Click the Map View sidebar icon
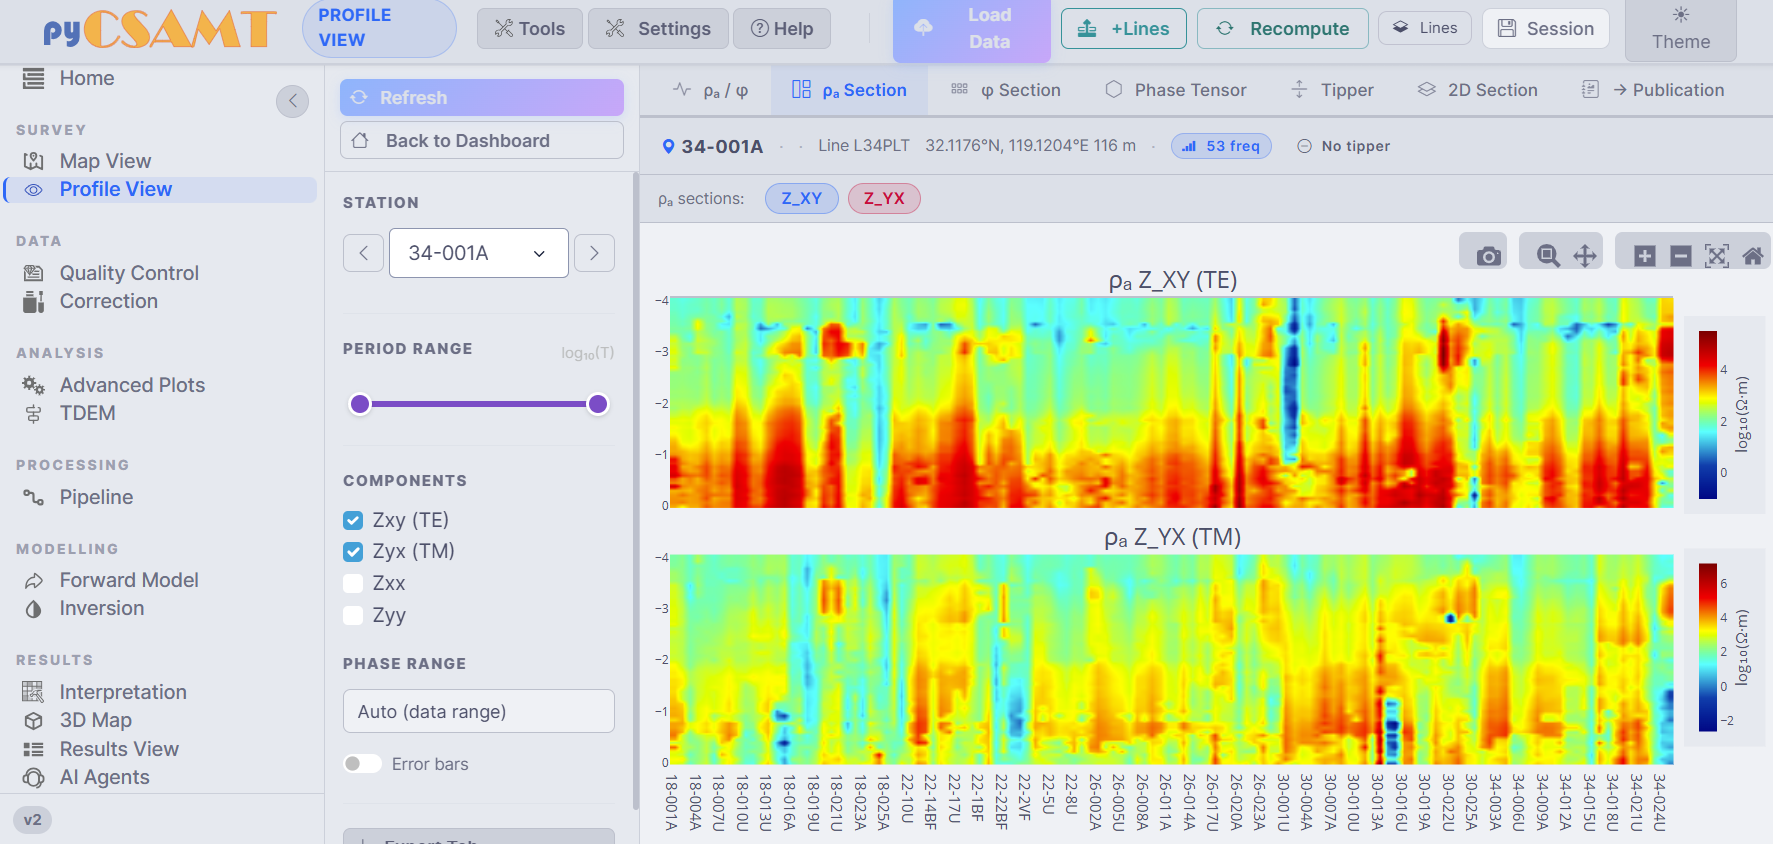This screenshot has width=1773, height=844. click(x=33, y=161)
